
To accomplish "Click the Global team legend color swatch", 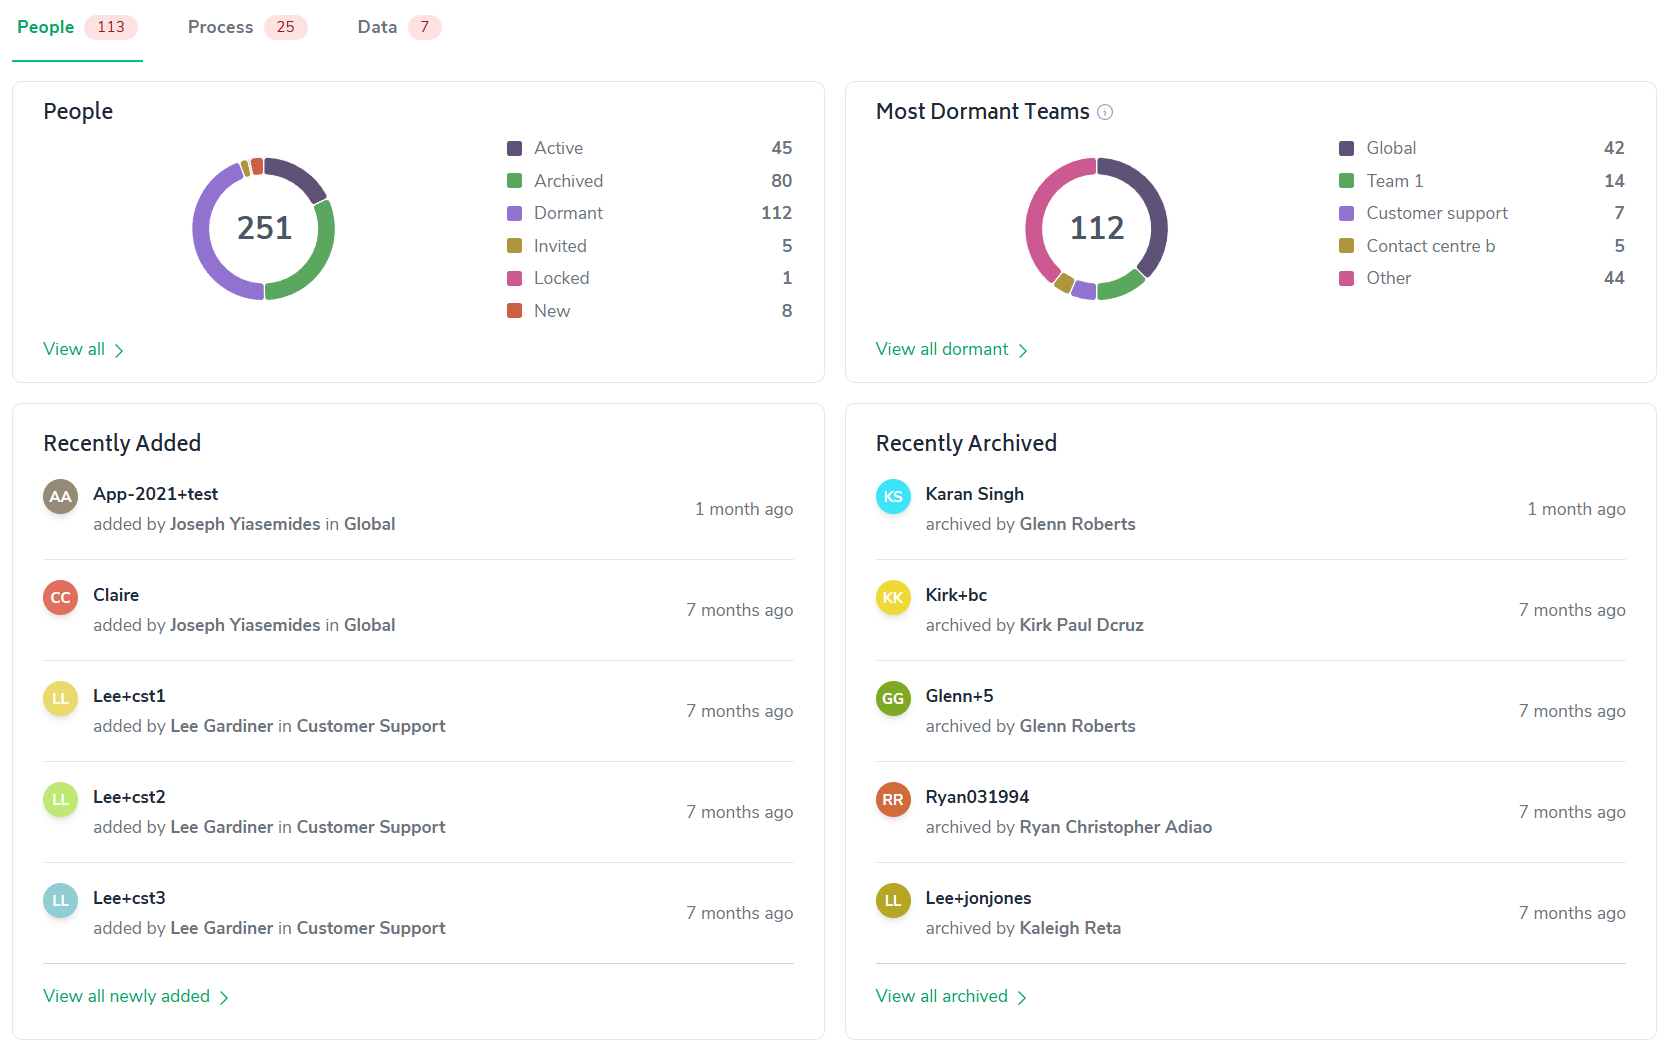I will click(1347, 148).
